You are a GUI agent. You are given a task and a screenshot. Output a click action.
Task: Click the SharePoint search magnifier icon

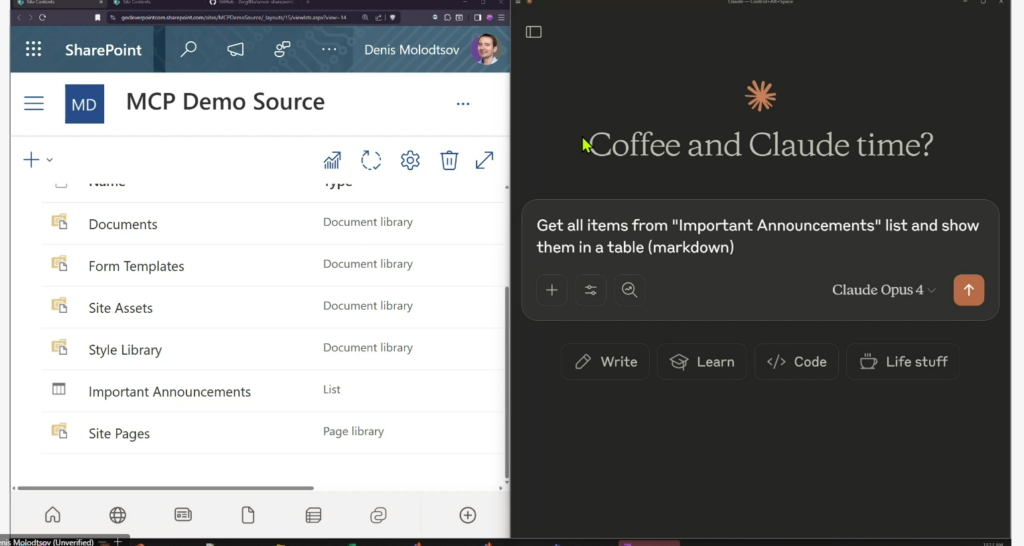click(x=189, y=49)
